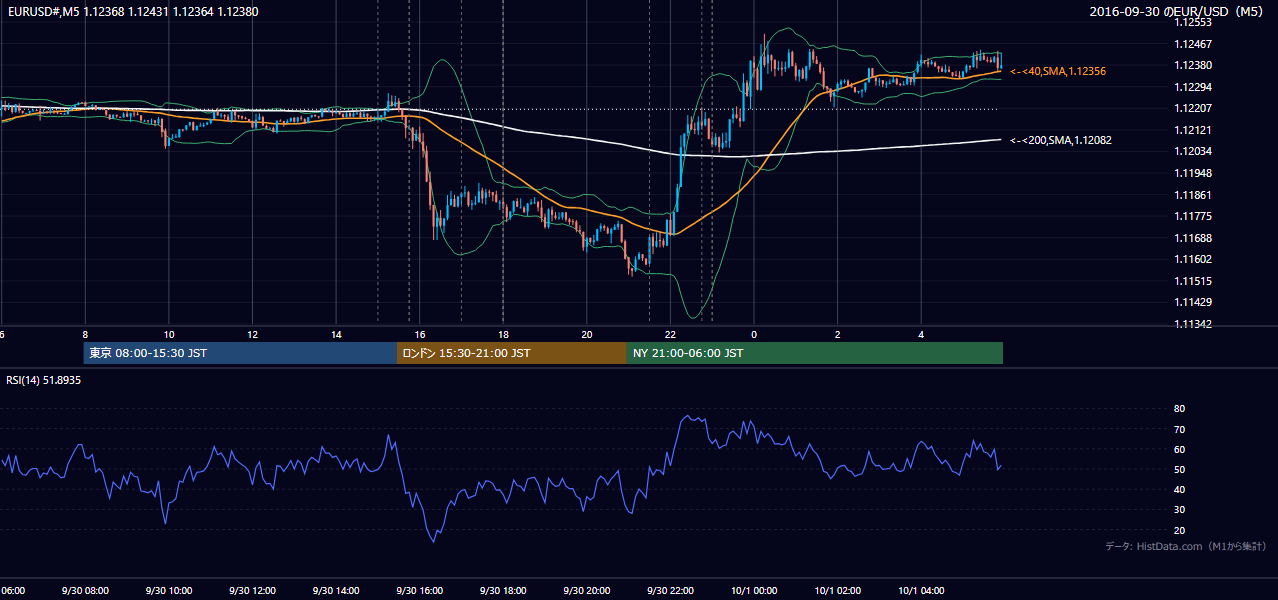The width and height of the screenshot is (1278, 600).
Task: Click price axis value 1.12034
Action: 1192,152
